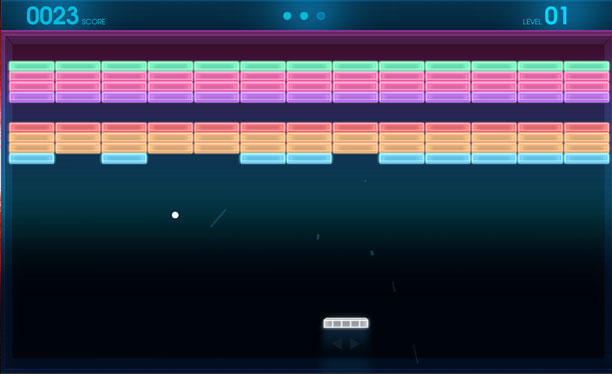Viewport: 612px width, 374px height.
Task: Click the SCORE label
Action: 94,21
